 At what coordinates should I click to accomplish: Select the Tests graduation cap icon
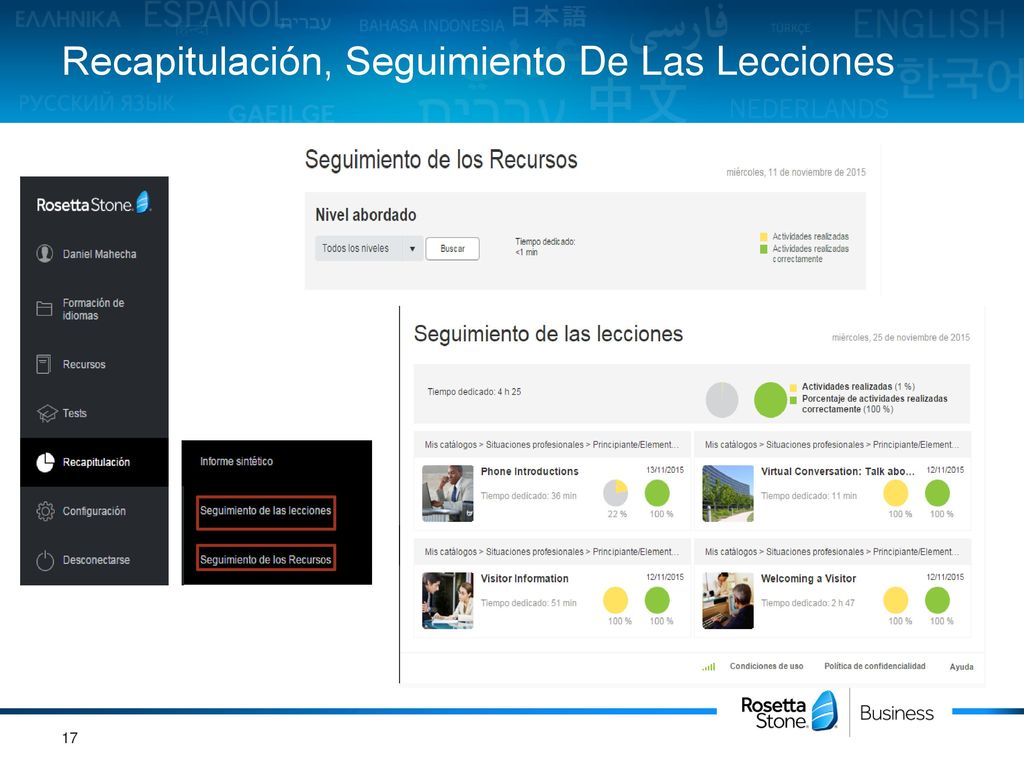pyautogui.click(x=47, y=413)
